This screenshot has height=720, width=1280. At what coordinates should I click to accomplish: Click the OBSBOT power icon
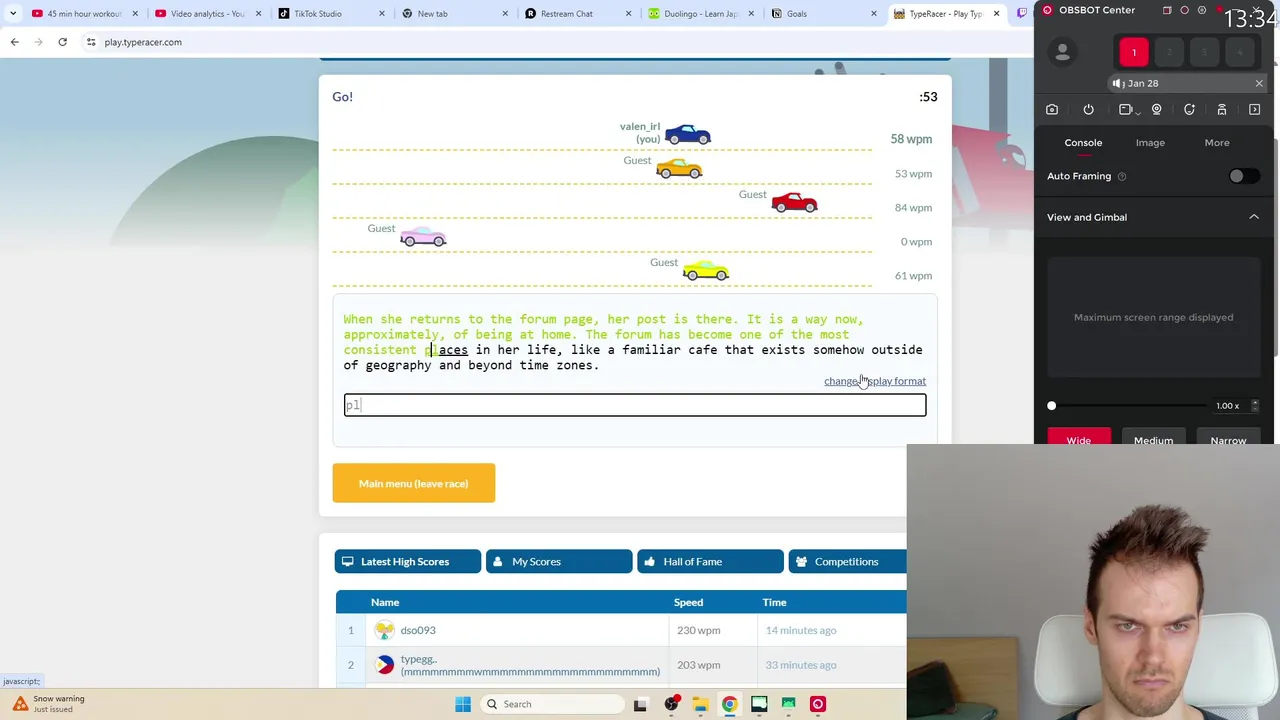pos(1088,110)
